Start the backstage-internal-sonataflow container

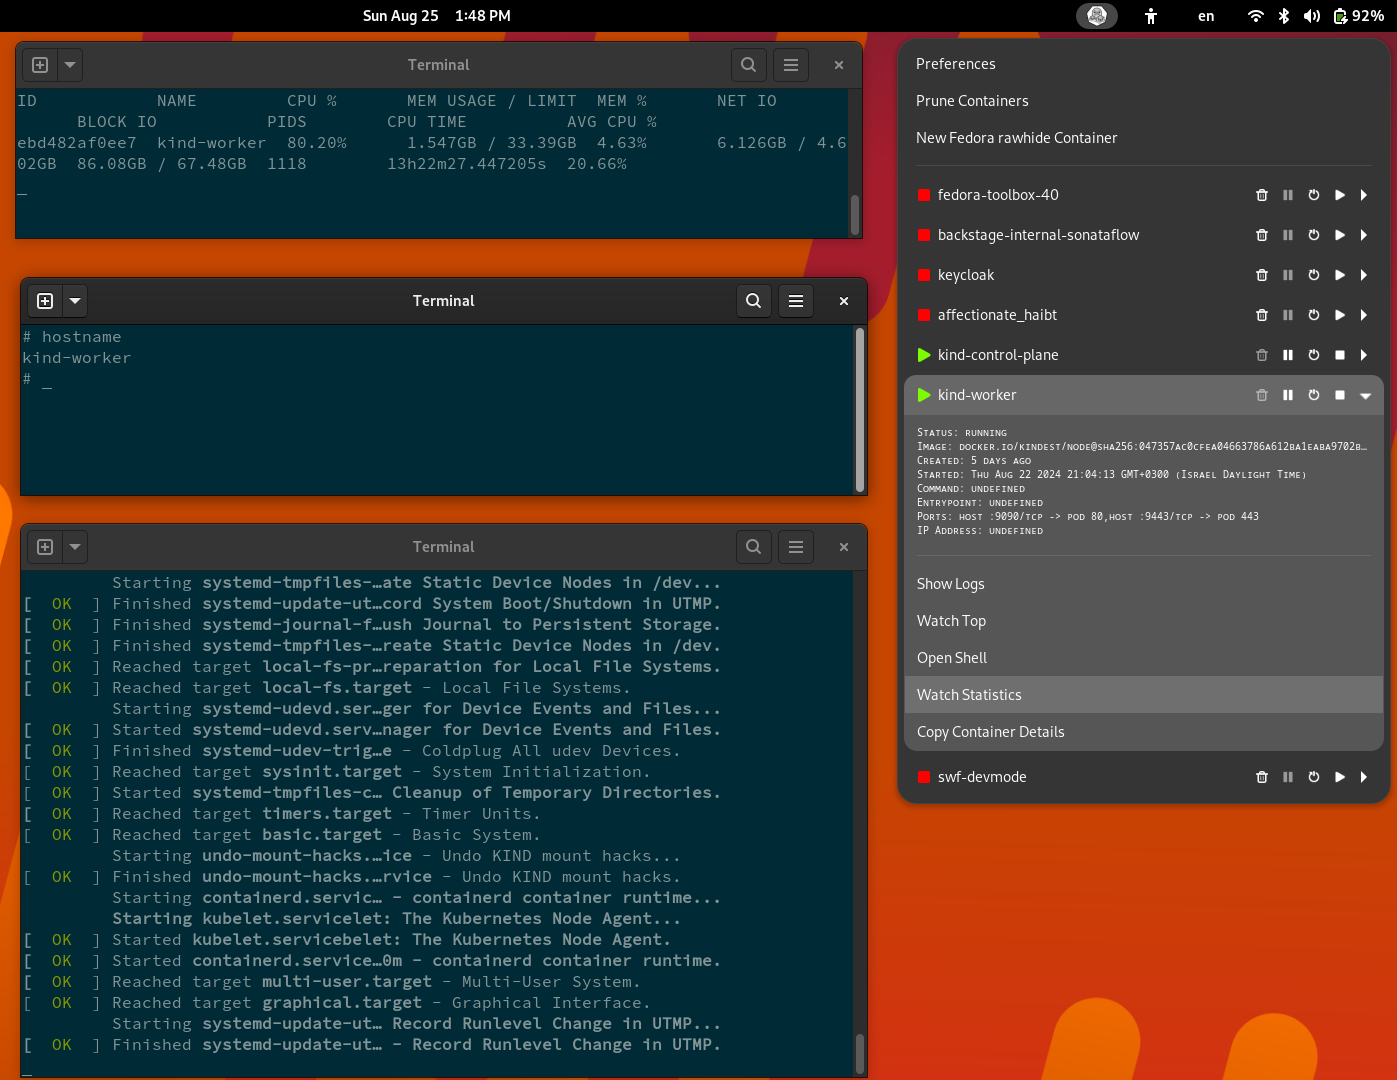tap(1340, 235)
